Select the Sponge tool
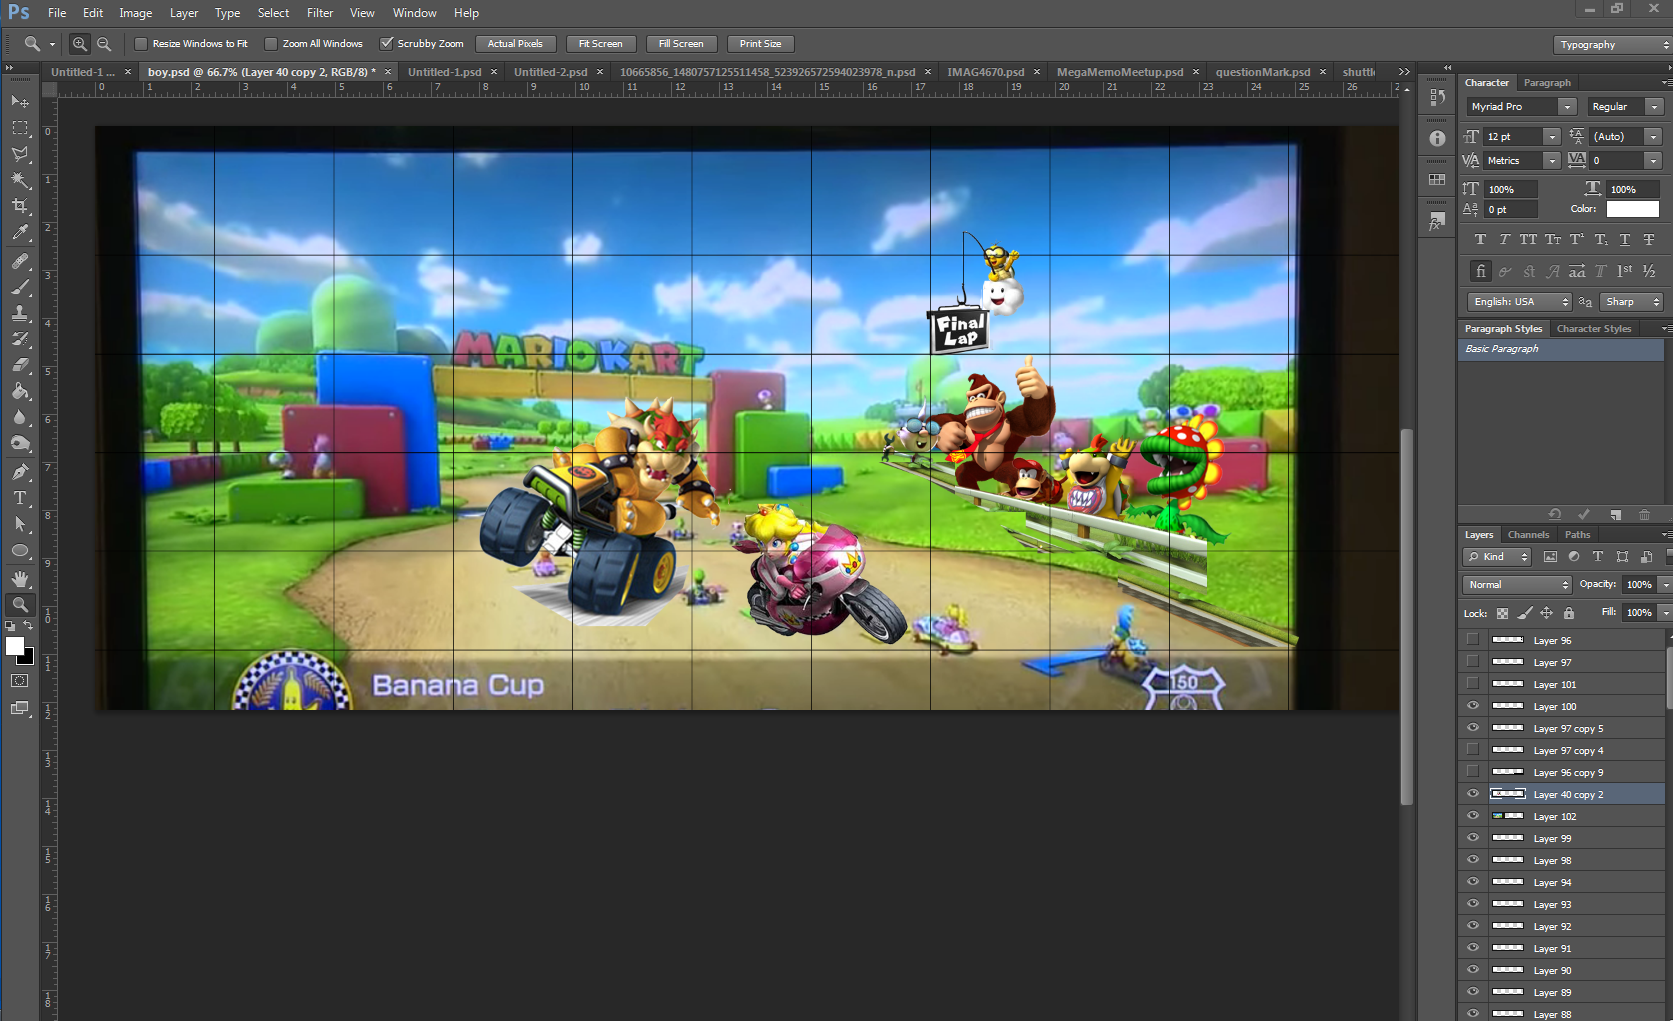The width and height of the screenshot is (1673, 1021). pos(20,443)
